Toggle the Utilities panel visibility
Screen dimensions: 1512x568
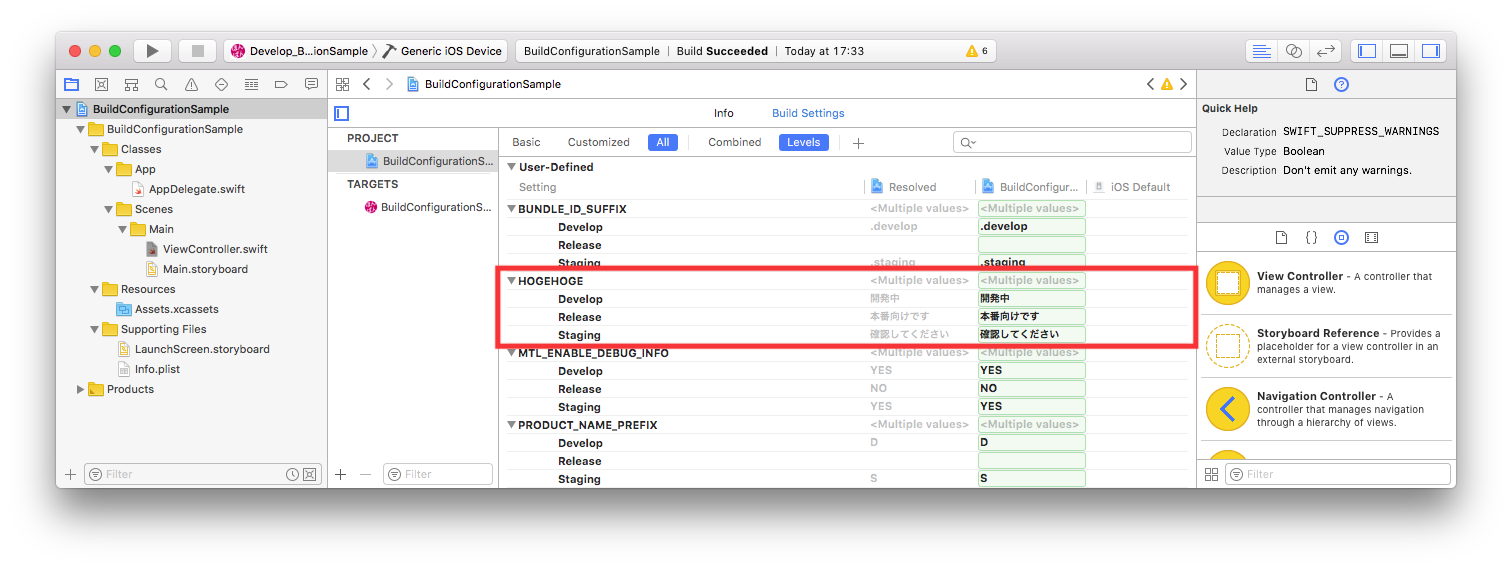1431,51
